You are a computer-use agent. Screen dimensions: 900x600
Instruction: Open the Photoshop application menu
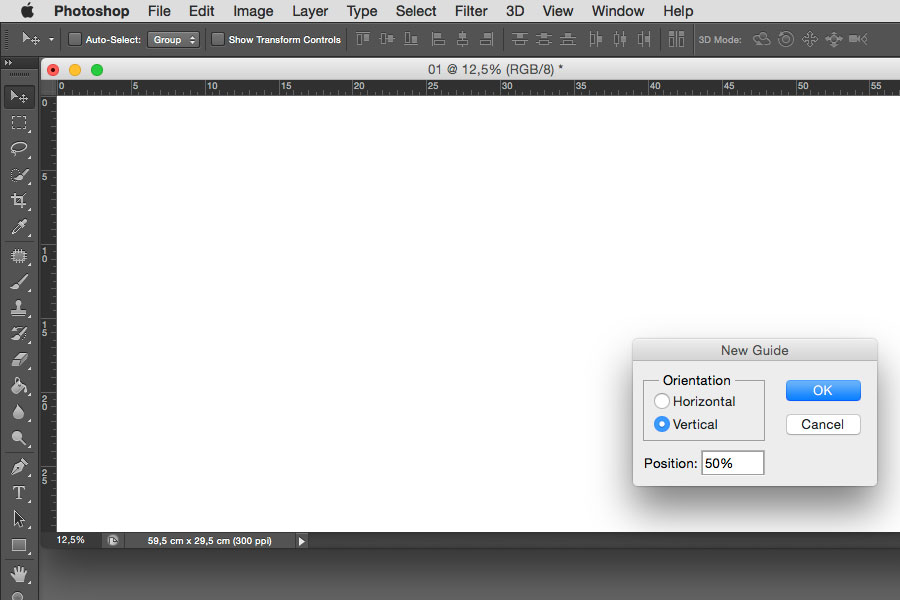tap(91, 11)
